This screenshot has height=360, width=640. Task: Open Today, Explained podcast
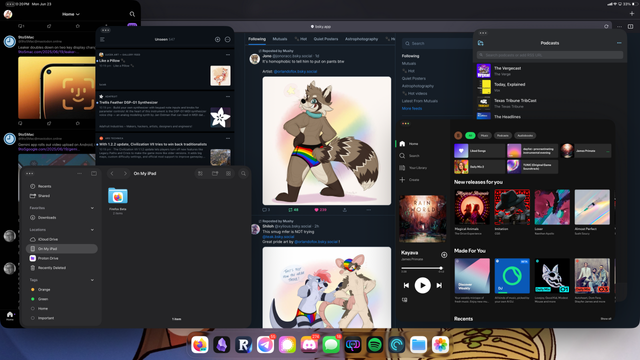pyautogui.click(x=550, y=87)
